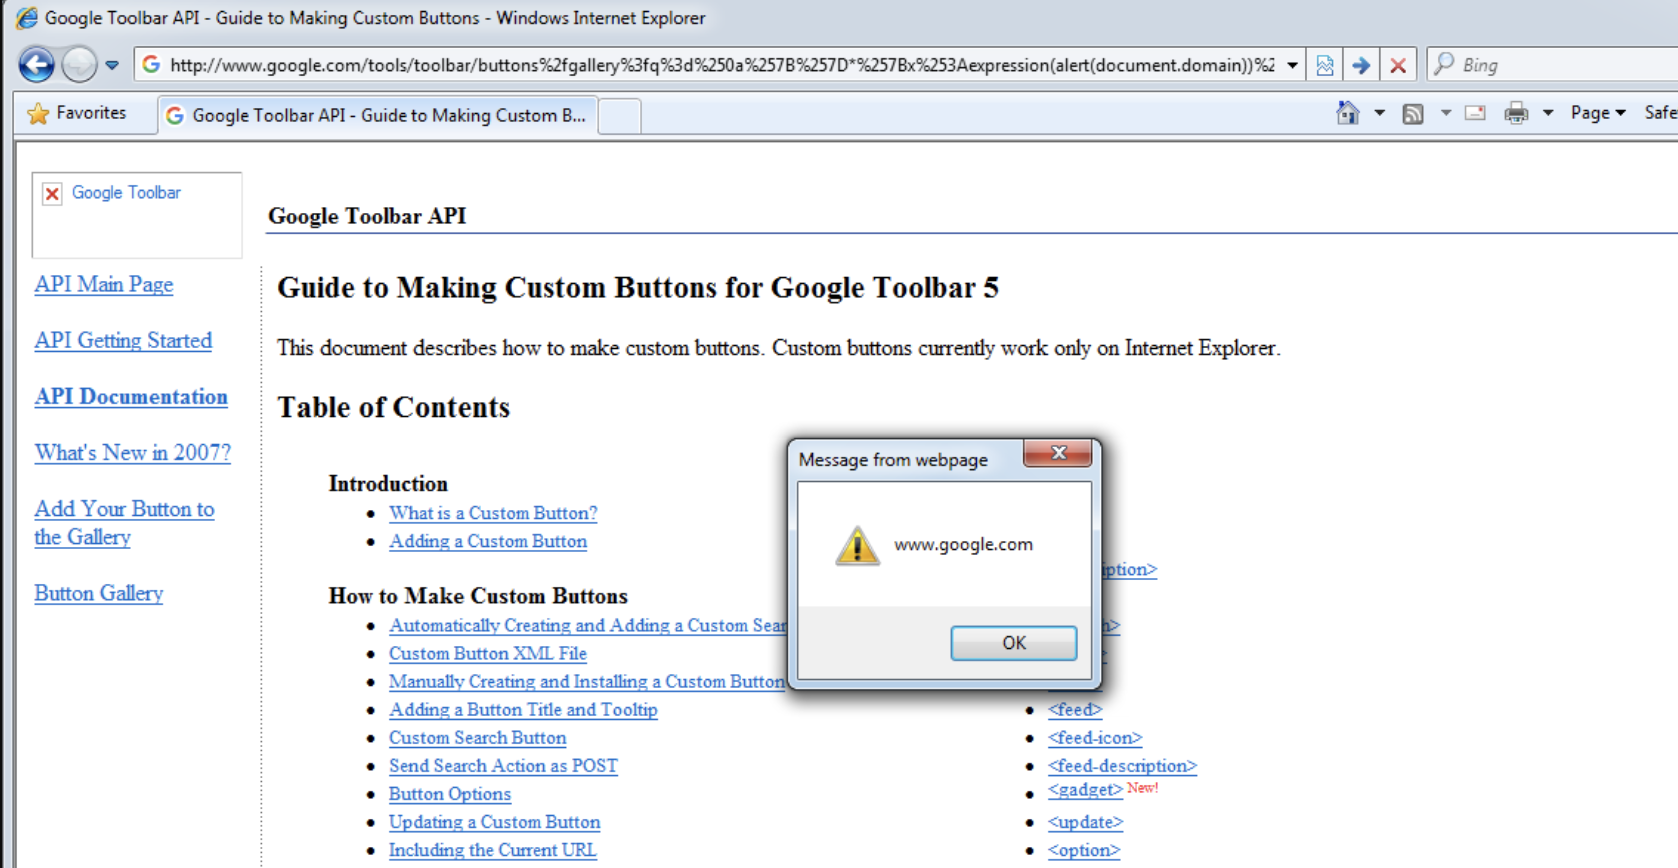Open the <option> tag link

pos(1084,850)
